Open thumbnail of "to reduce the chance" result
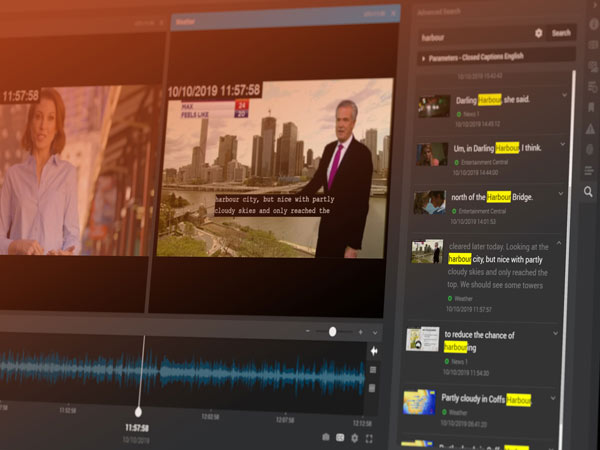Image resolution: width=600 pixels, height=450 pixels. [x=422, y=339]
